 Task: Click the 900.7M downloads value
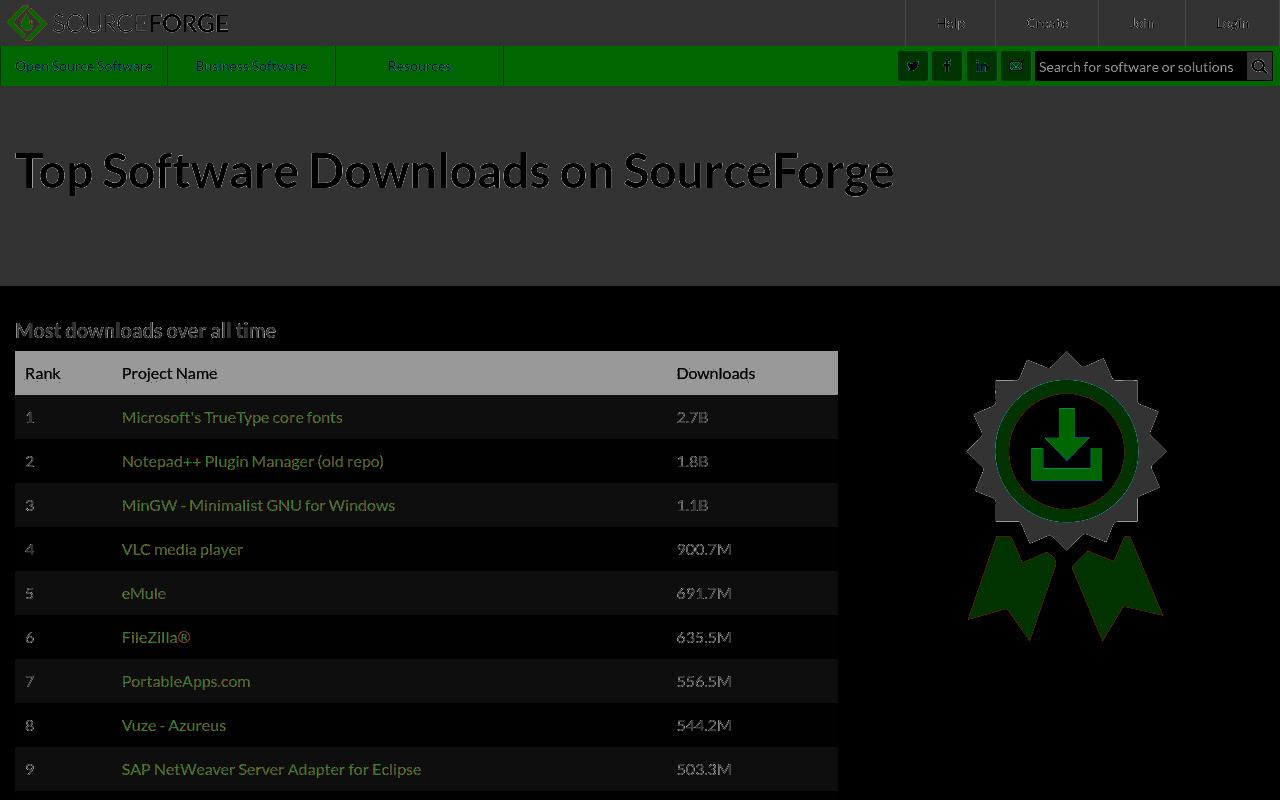pyautogui.click(x=704, y=549)
